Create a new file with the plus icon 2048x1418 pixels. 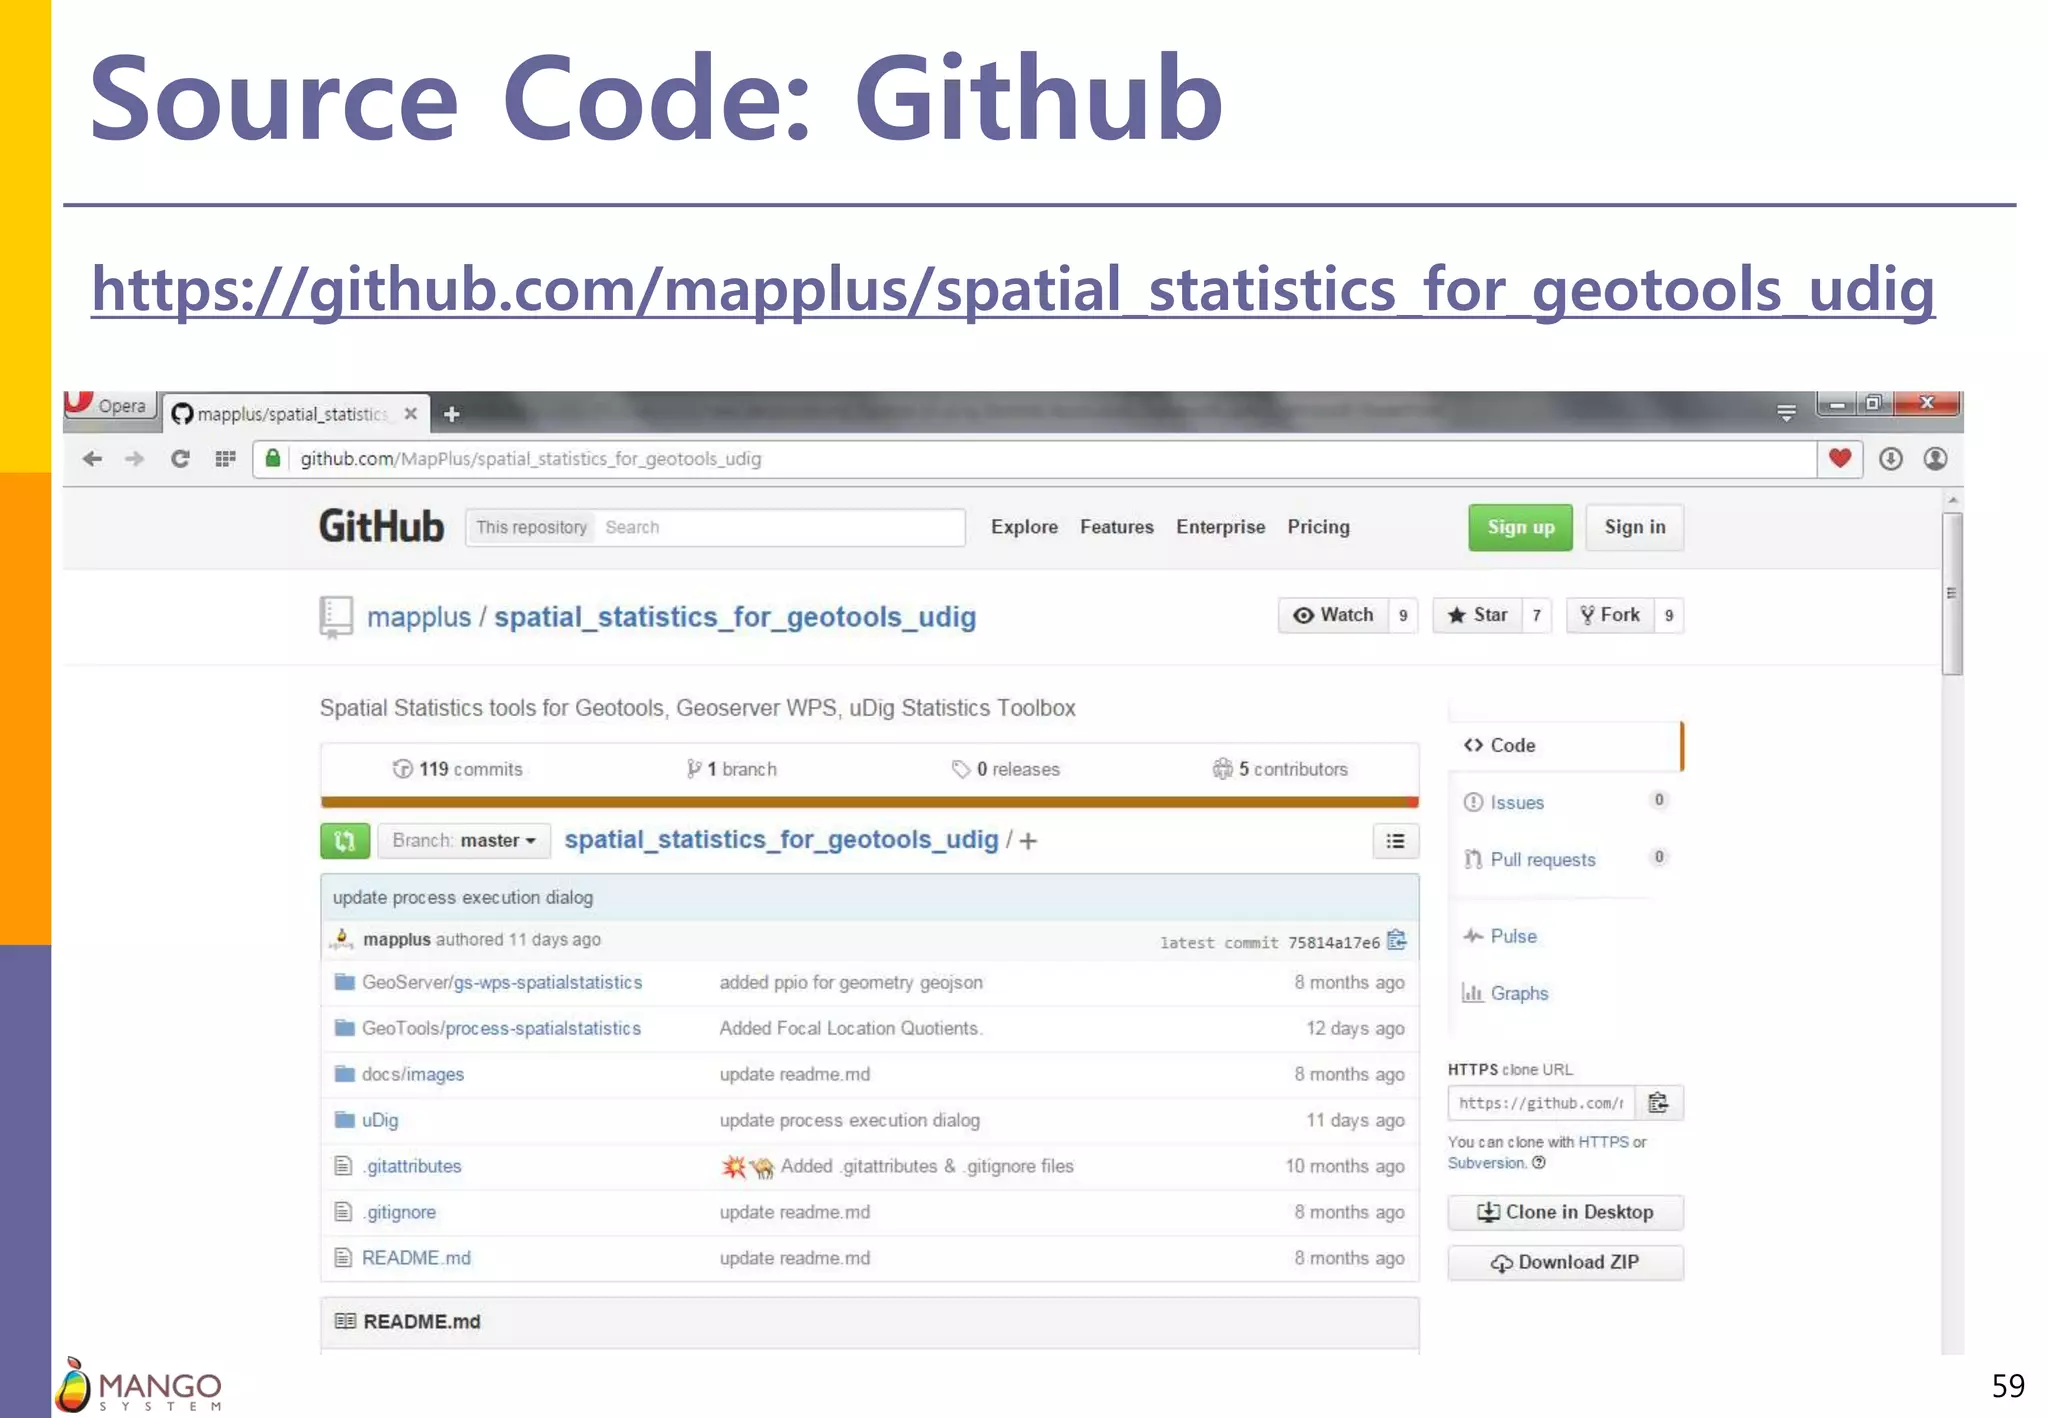click(1028, 841)
